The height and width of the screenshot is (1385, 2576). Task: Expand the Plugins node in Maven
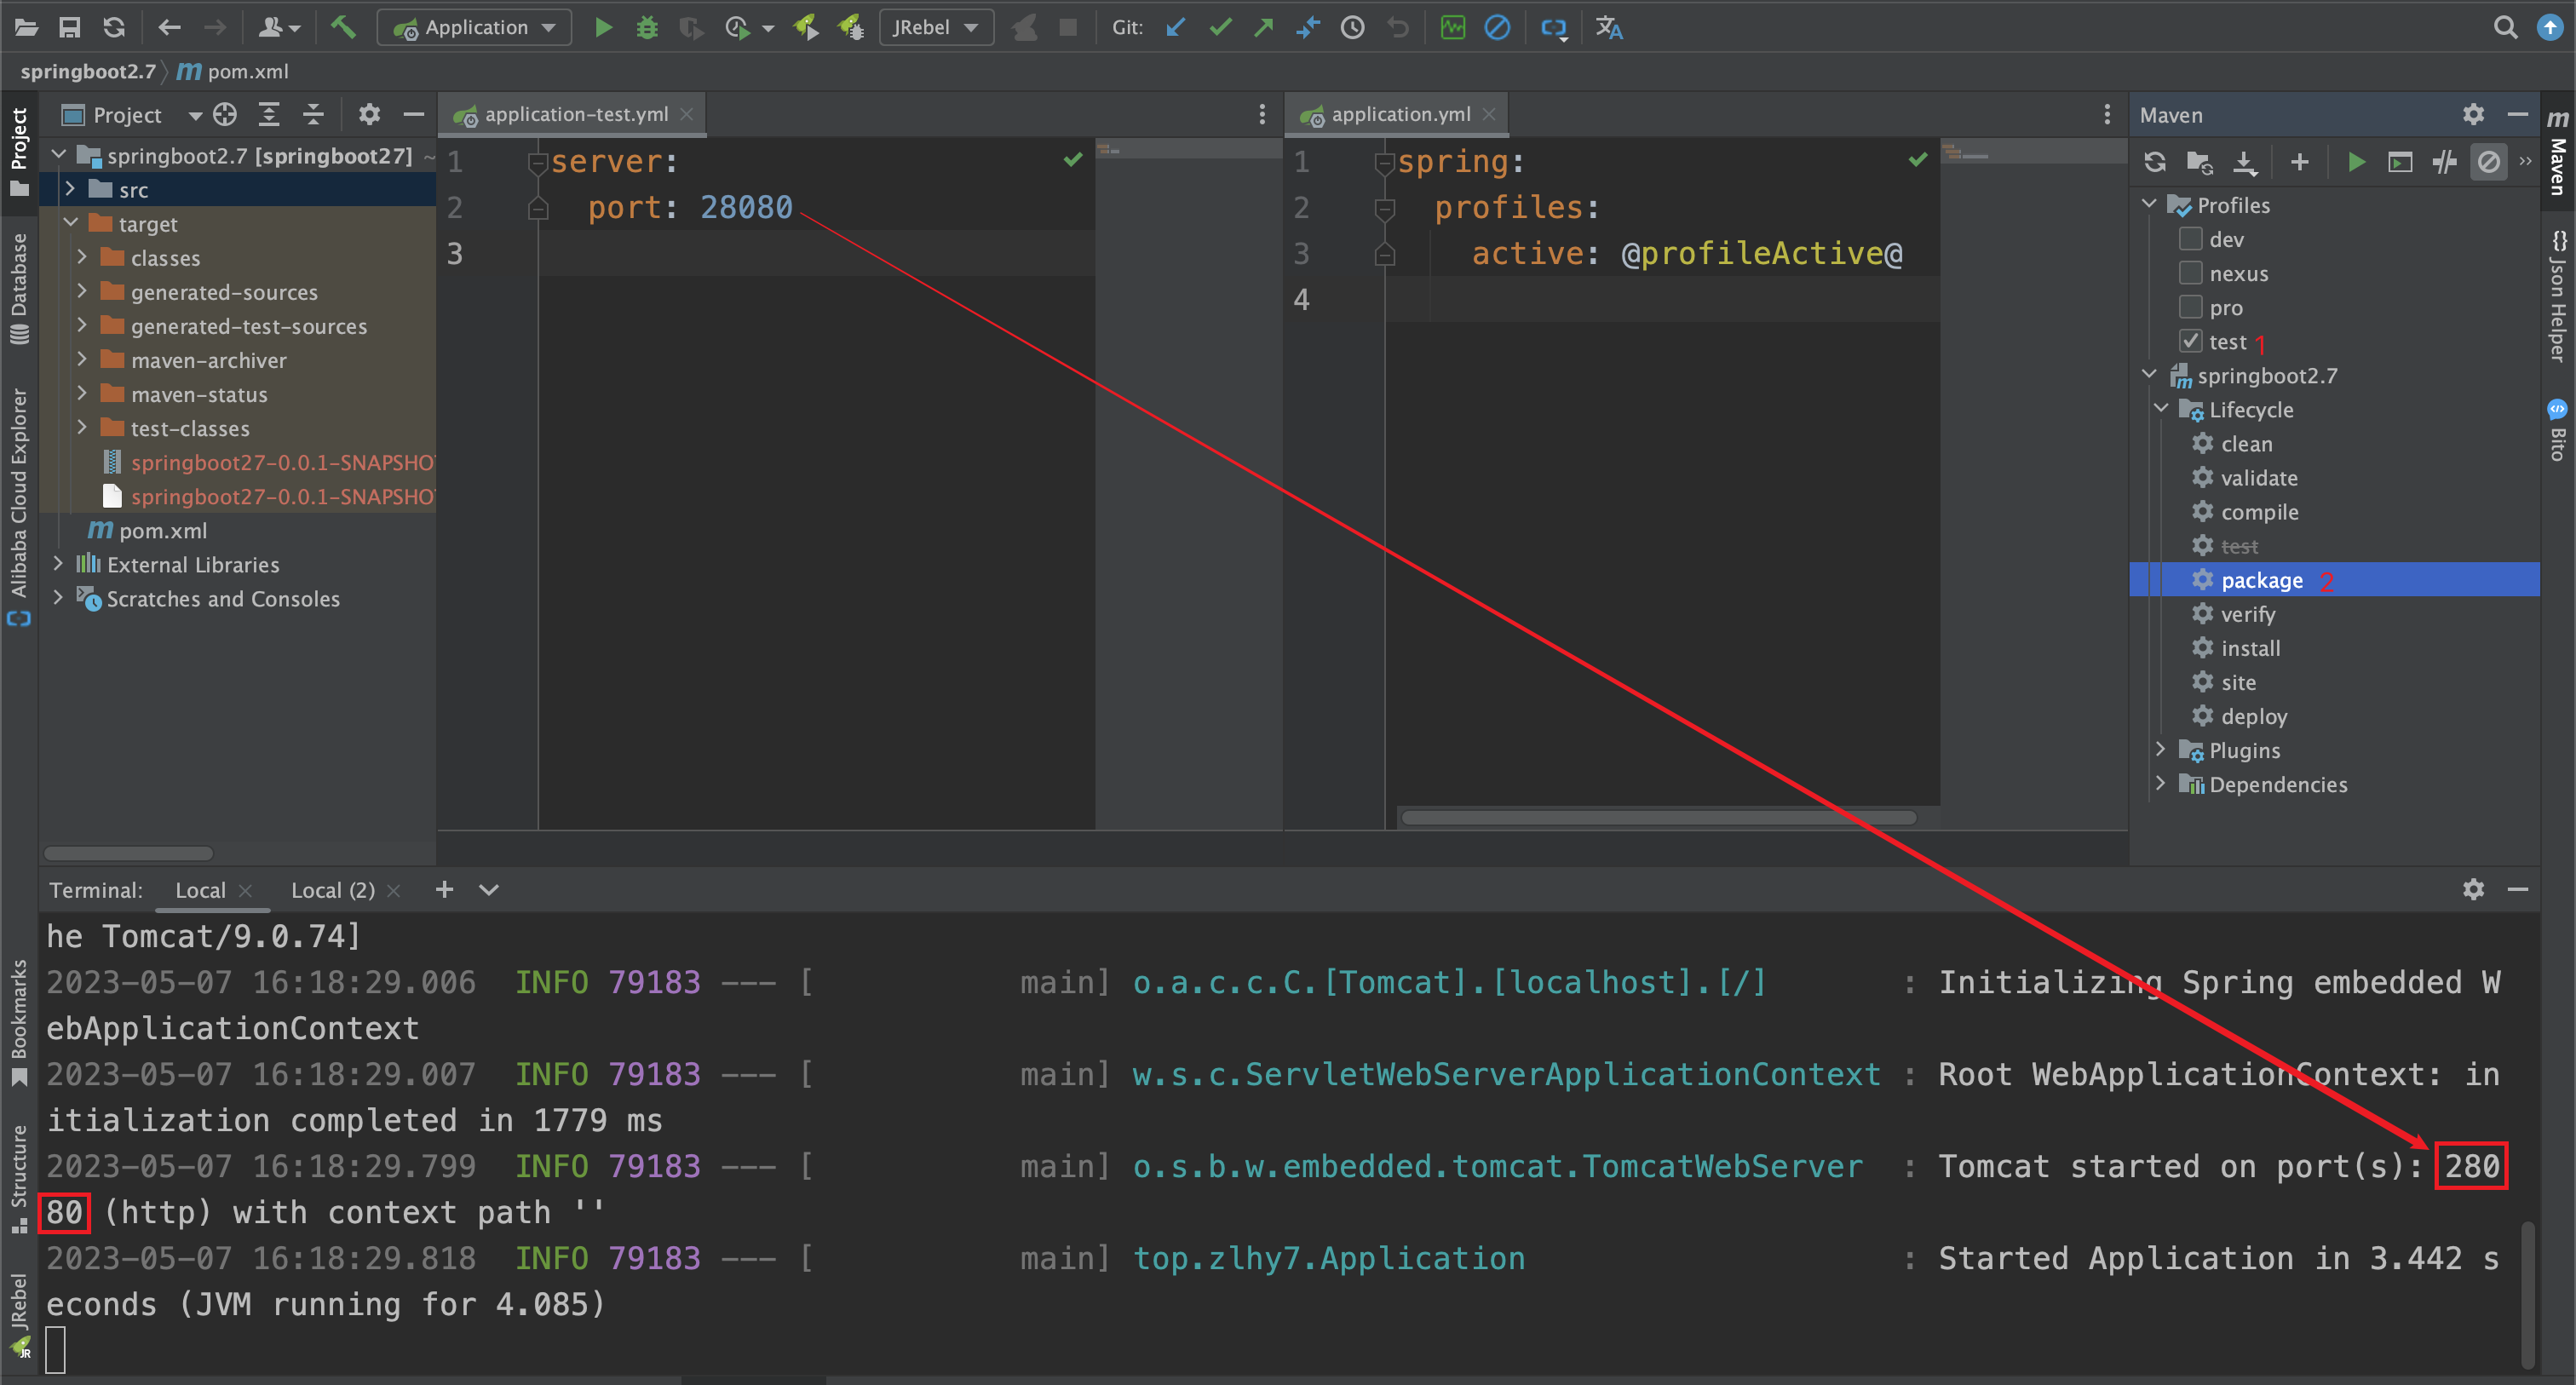(x=2160, y=750)
